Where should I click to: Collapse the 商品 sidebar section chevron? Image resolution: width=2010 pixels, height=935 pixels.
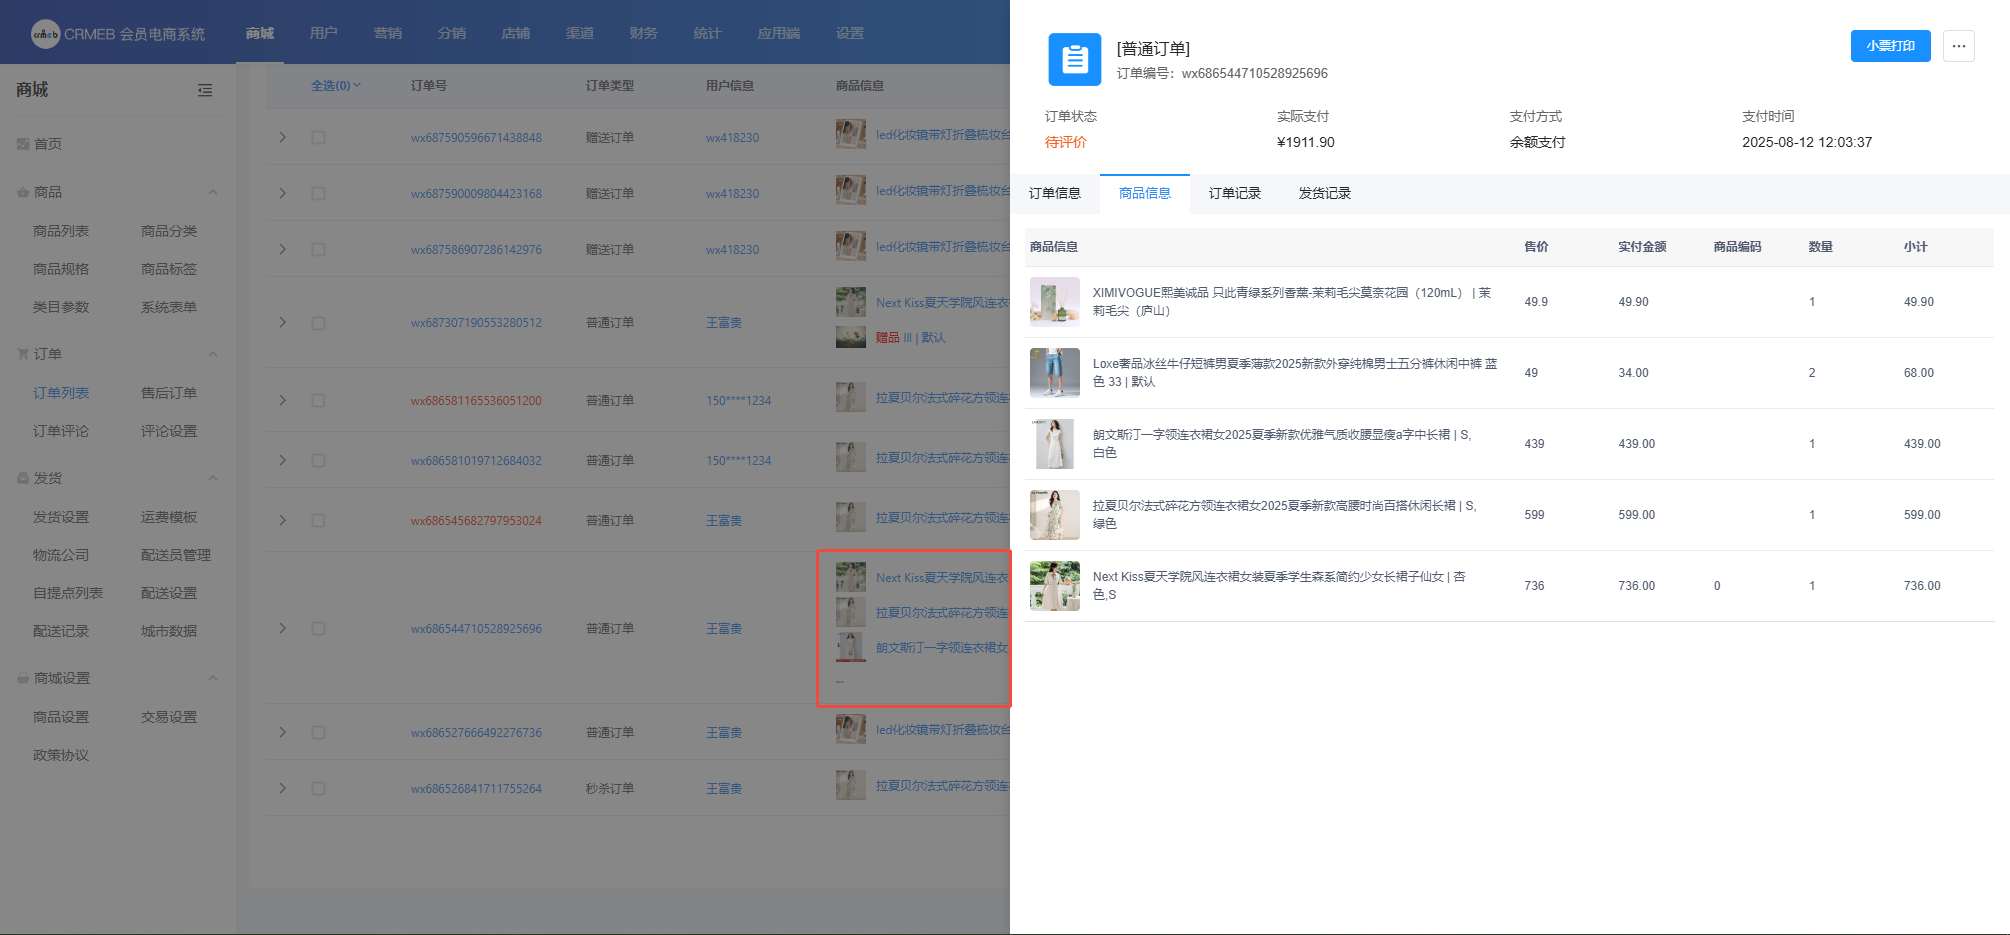coord(213,192)
